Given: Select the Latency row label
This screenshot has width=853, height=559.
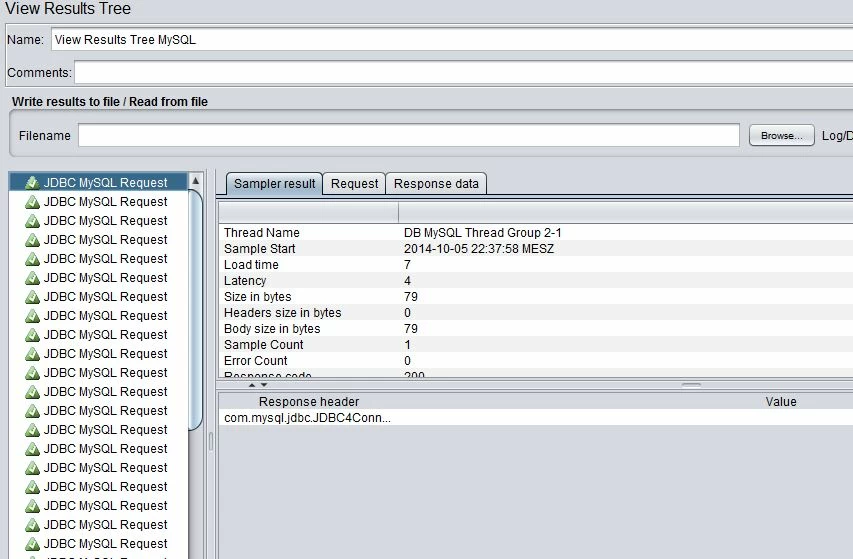Looking at the screenshot, I should click(245, 281).
